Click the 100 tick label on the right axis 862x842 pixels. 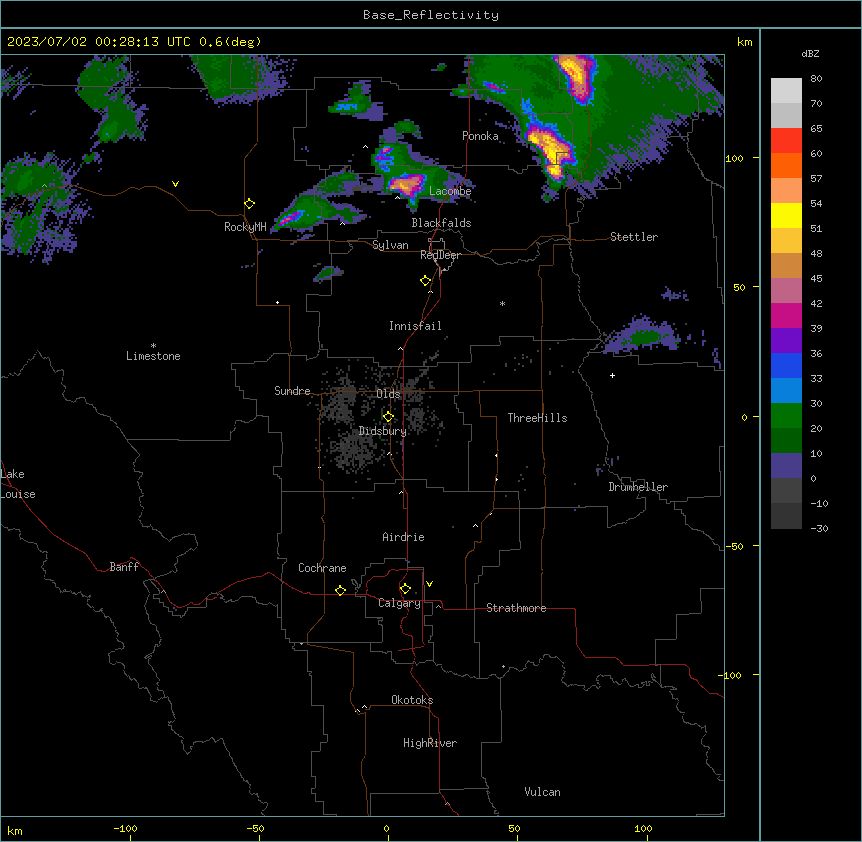coord(734,158)
